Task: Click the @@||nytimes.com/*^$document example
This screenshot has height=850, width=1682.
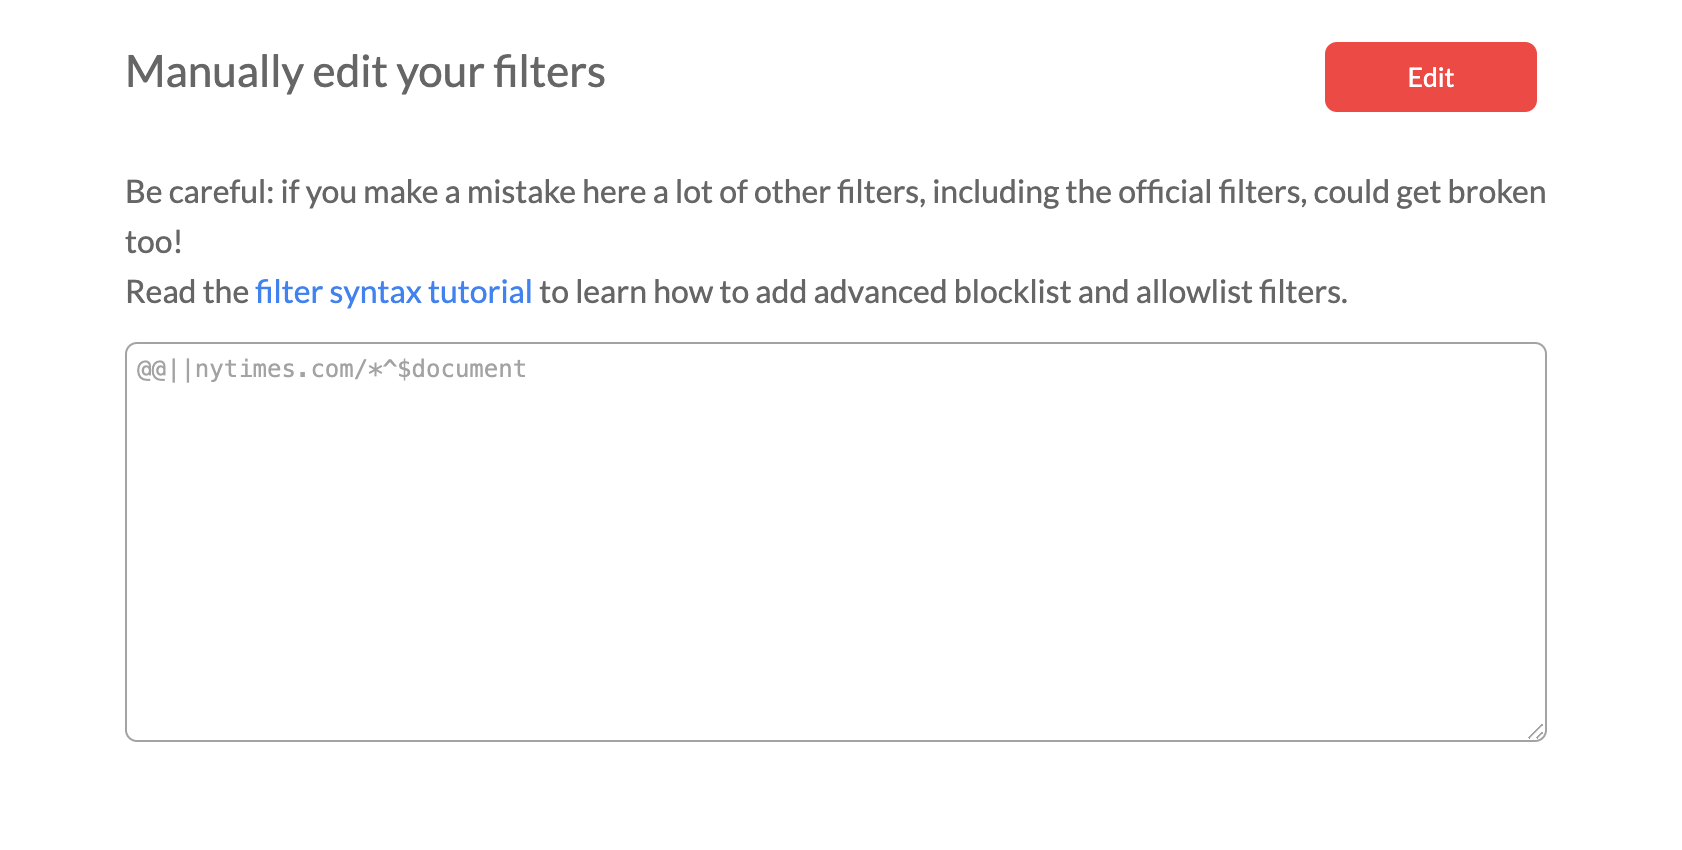Action: click(330, 369)
